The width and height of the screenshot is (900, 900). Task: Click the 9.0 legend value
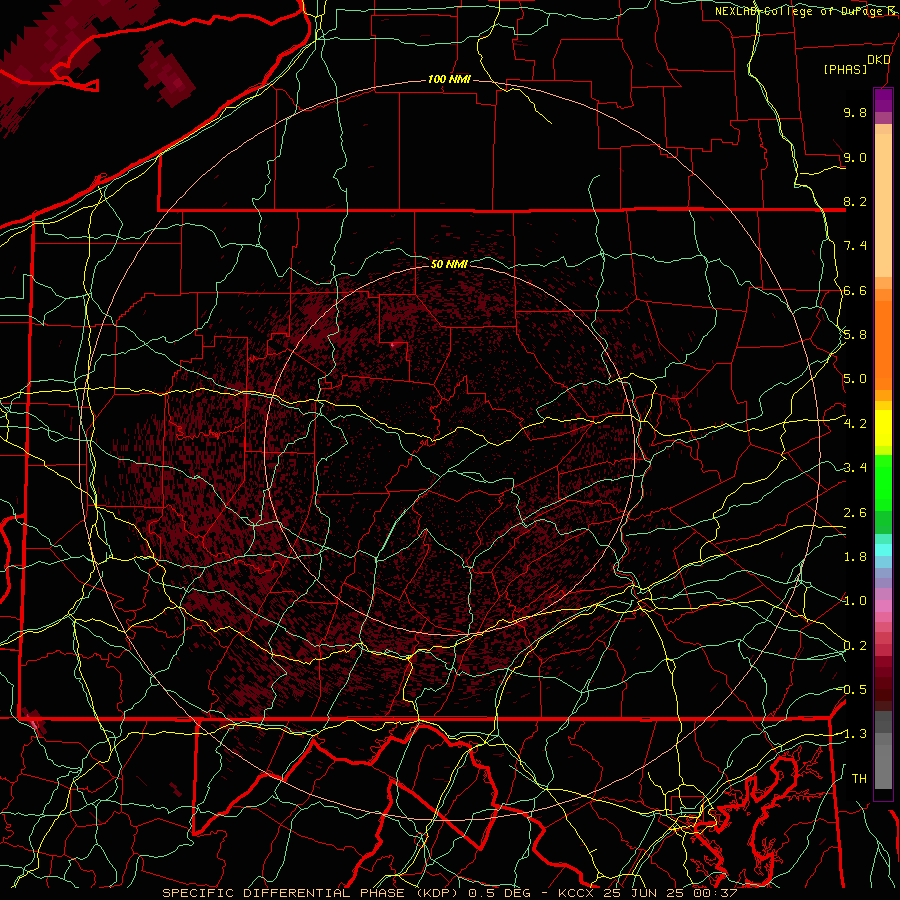(x=855, y=157)
